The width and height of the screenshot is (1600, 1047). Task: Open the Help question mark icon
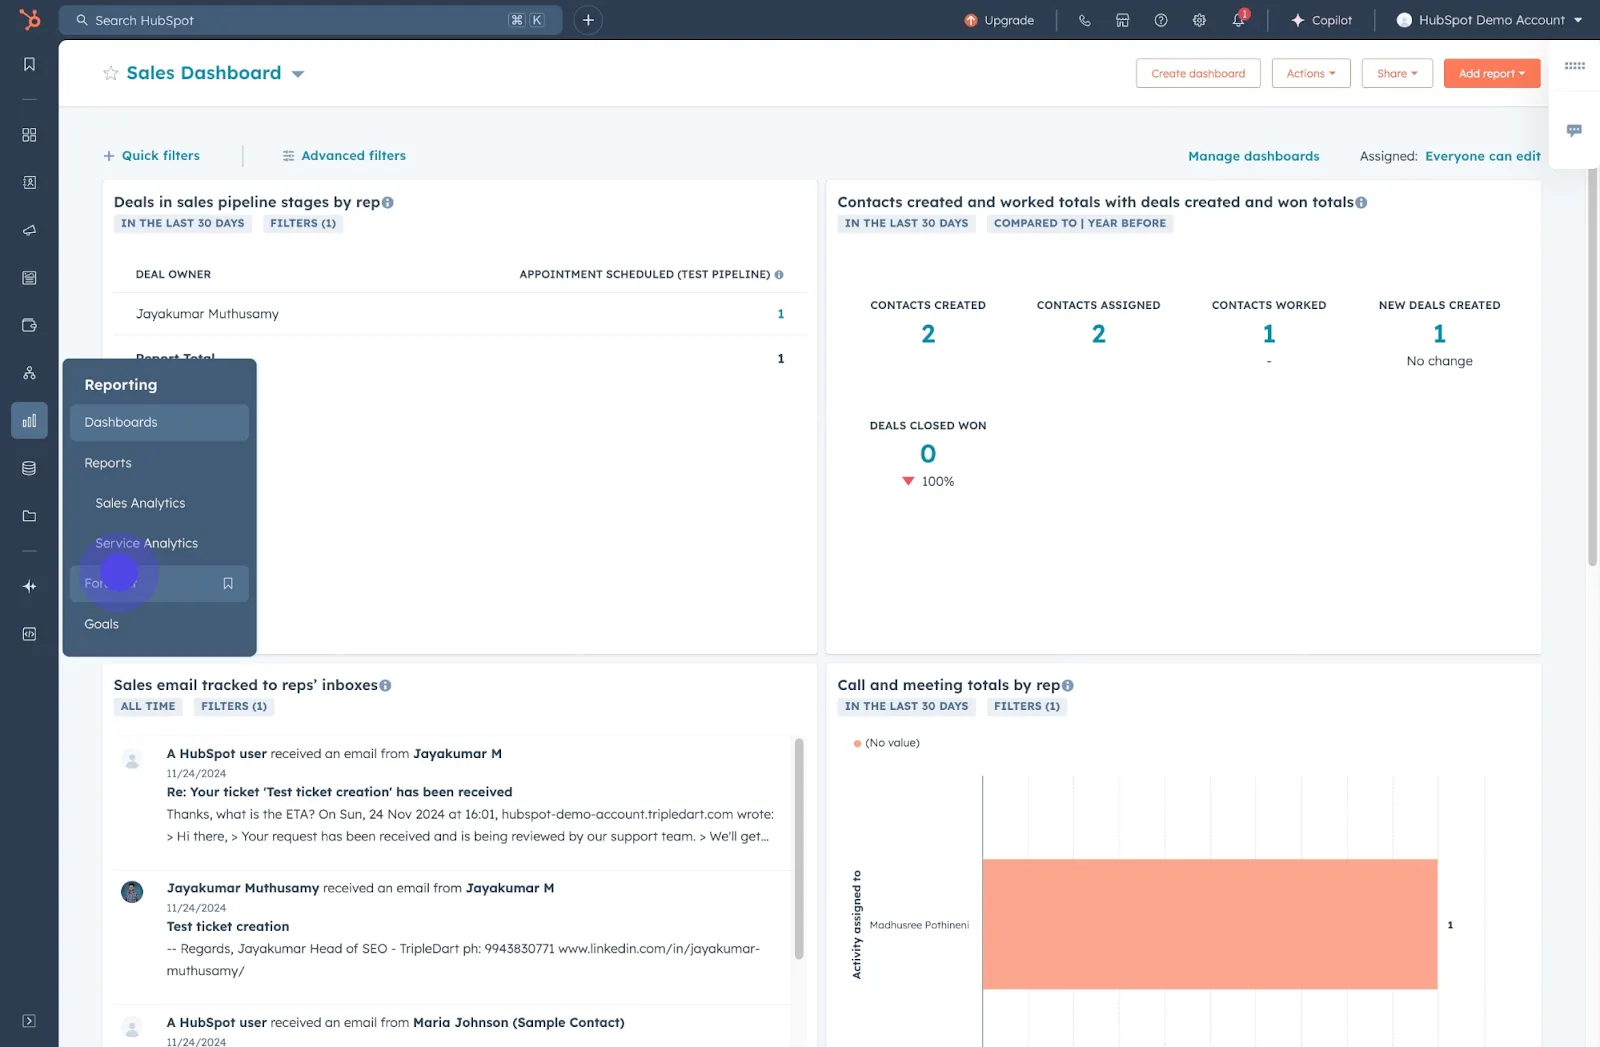click(1160, 20)
